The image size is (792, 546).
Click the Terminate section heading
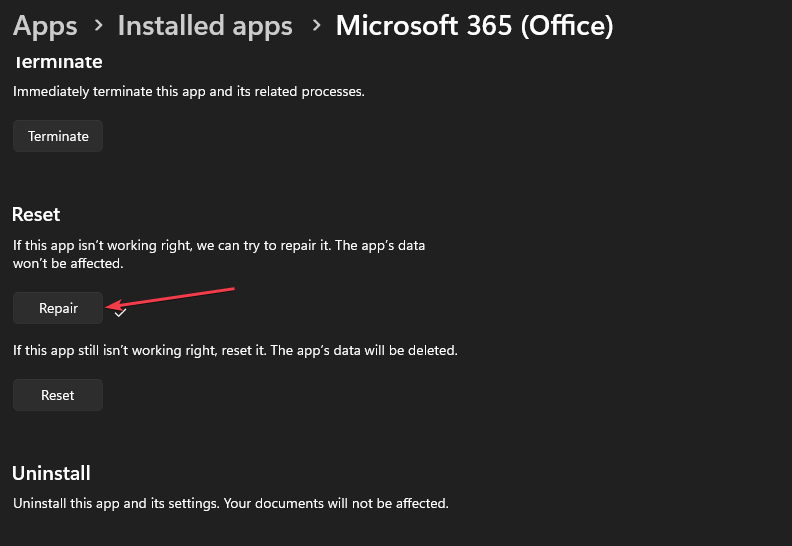pos(58,63)
